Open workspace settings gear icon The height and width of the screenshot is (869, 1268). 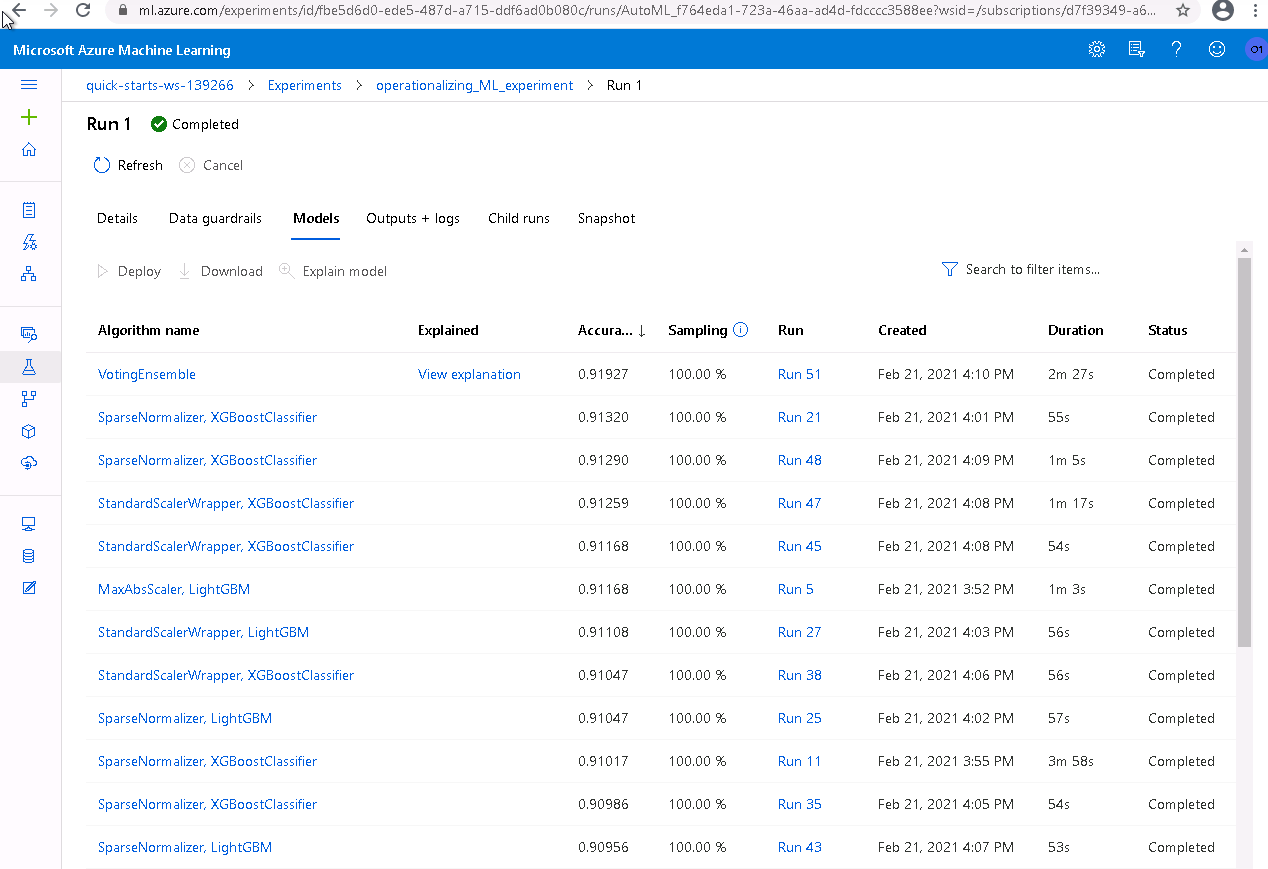pos(1096,49)
